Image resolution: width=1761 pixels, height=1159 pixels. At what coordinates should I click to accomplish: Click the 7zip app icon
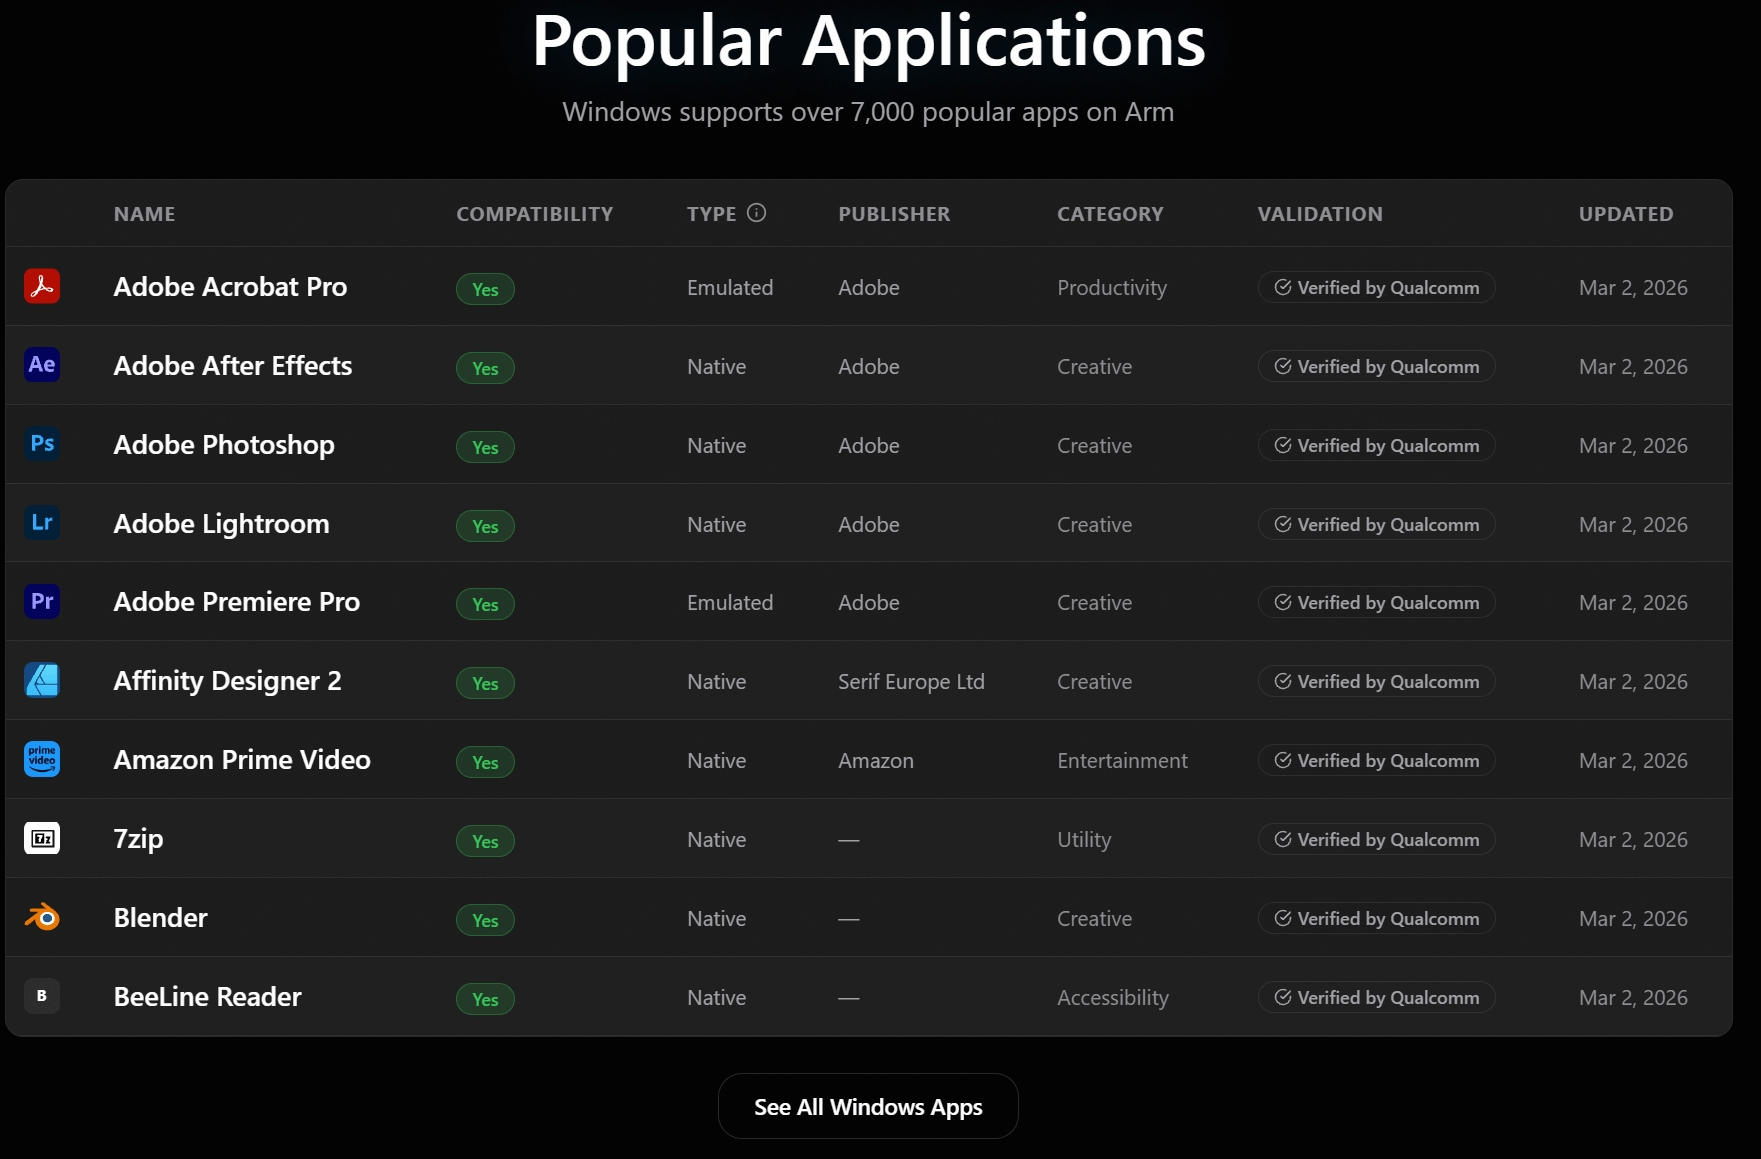[42, 838]
